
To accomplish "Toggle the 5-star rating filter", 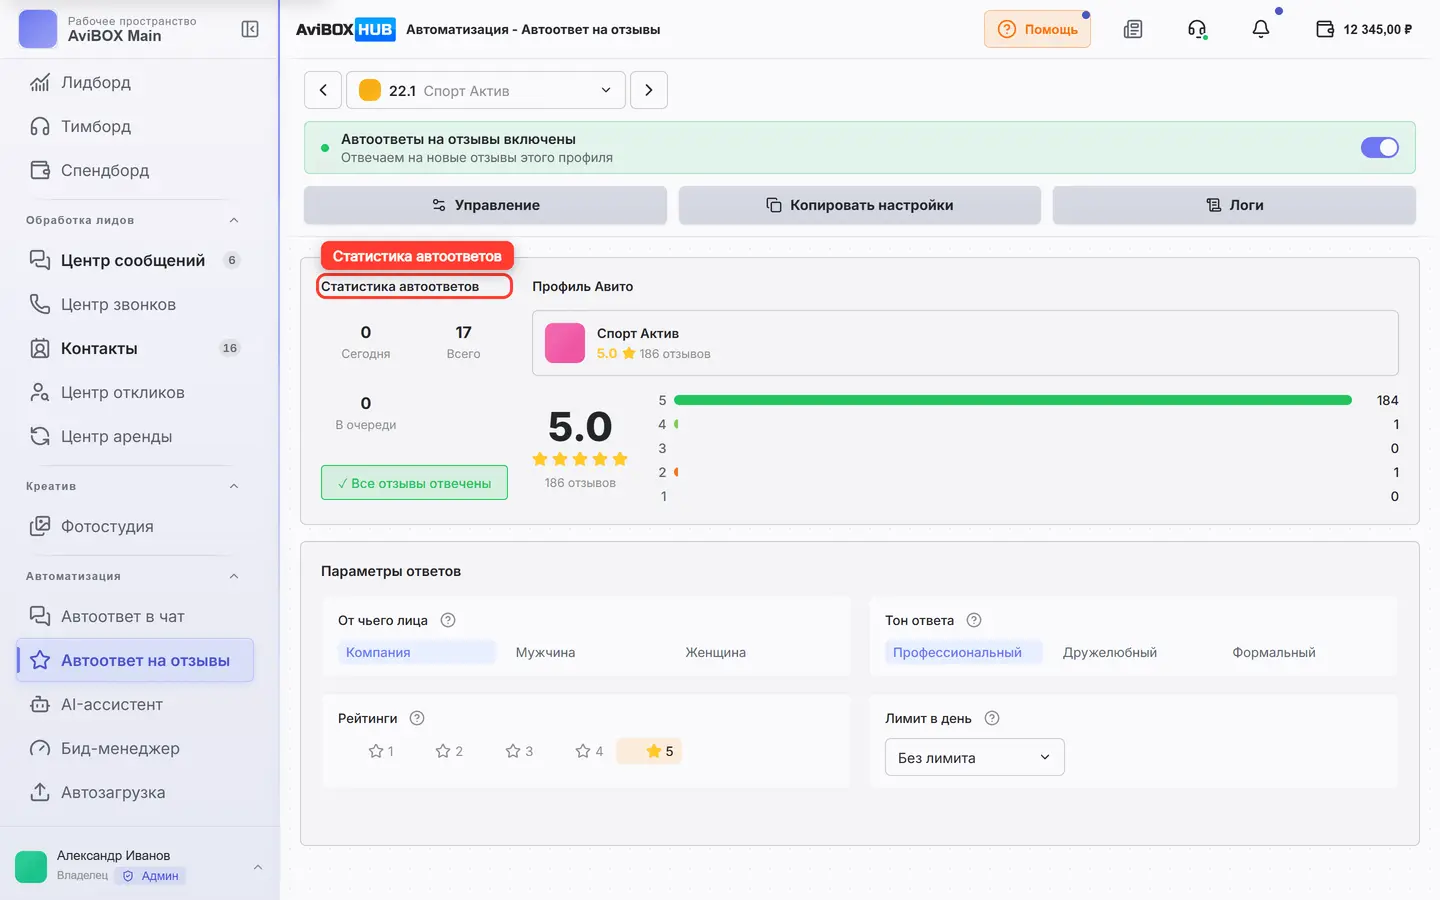I will [x=650, y=751].
